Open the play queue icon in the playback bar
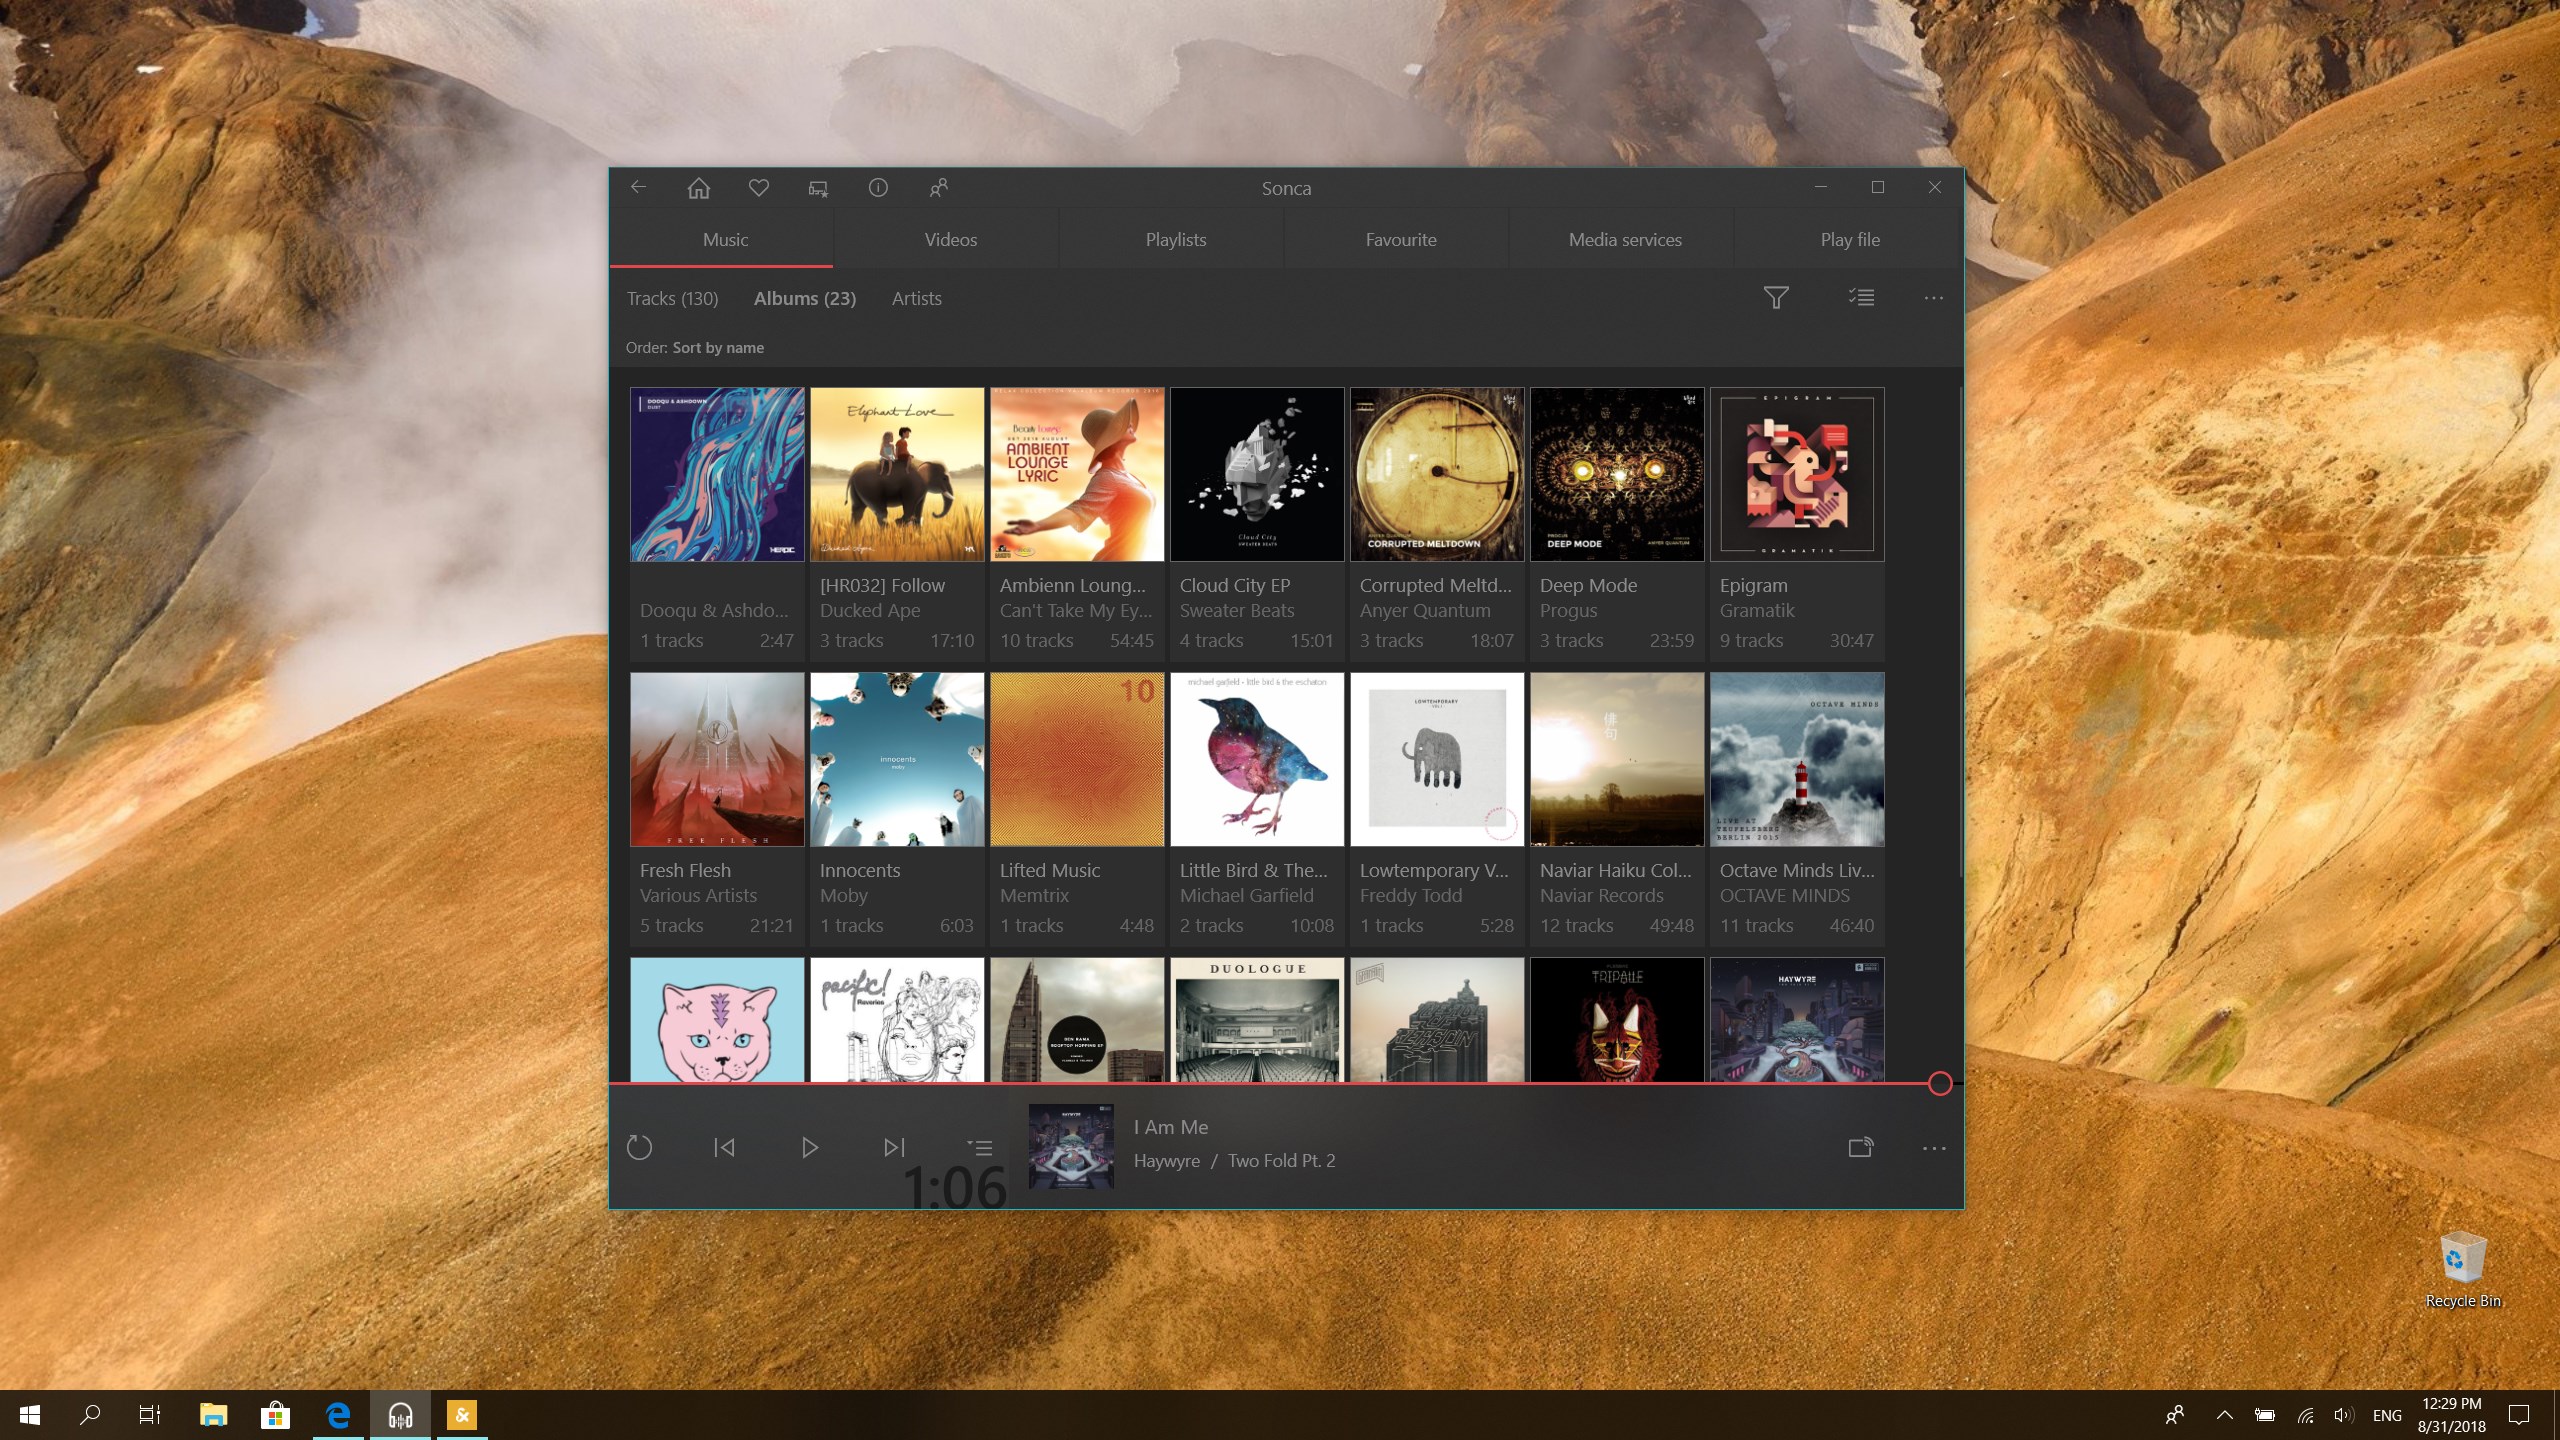 tap(981, 1147)
